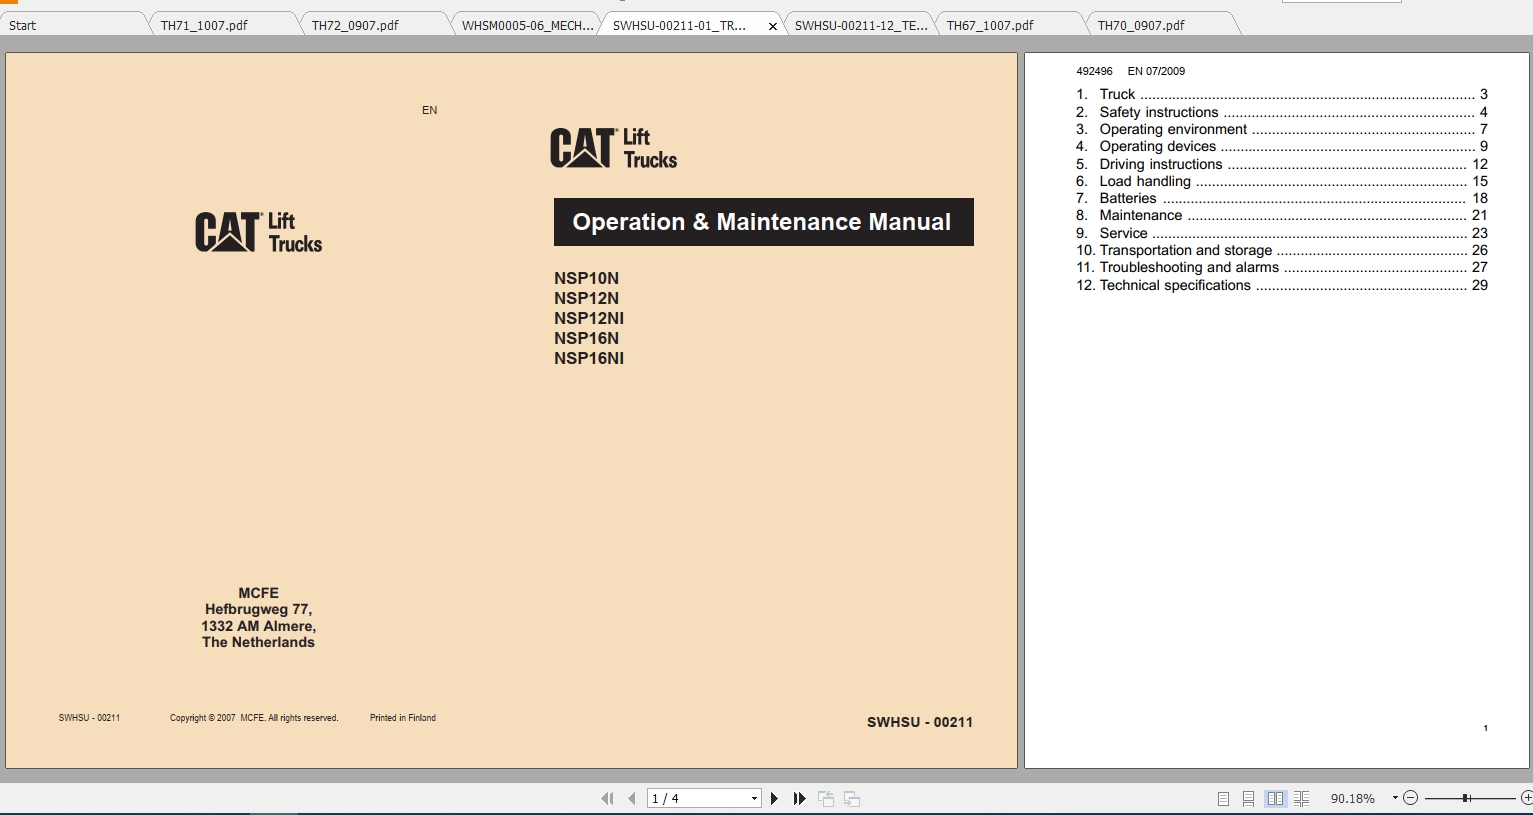This screenshot has width=1533, height=815.
Task: Open the previous view icon
Action: coord(826,798)
